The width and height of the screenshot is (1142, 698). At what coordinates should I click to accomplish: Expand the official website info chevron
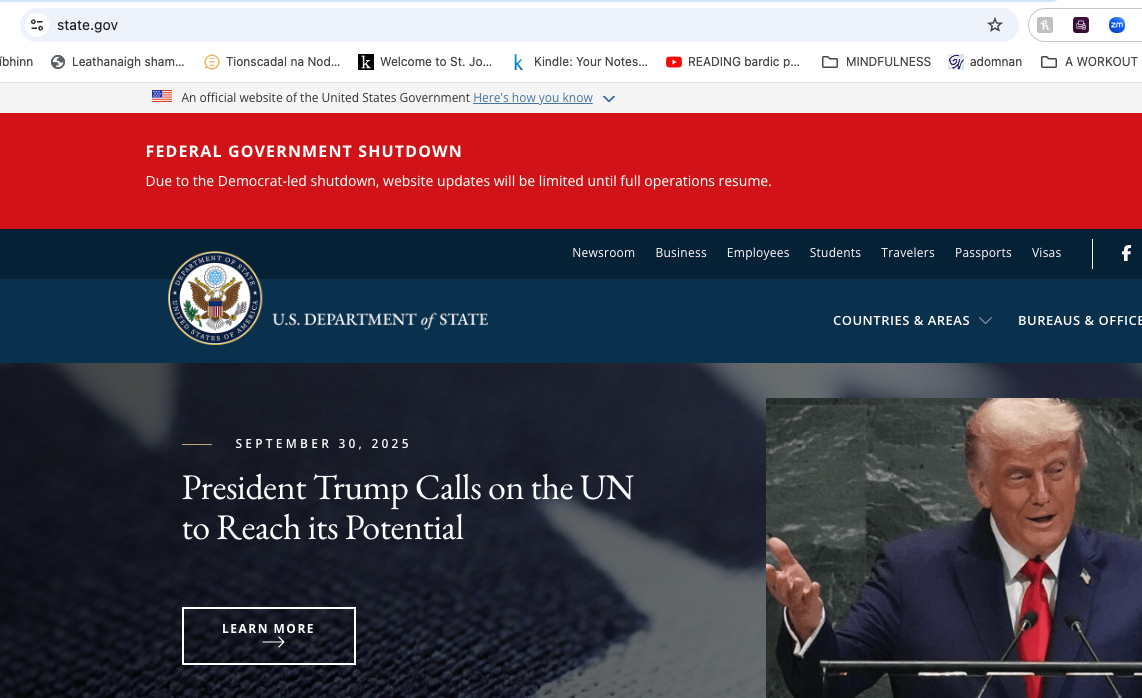[609, 98]
